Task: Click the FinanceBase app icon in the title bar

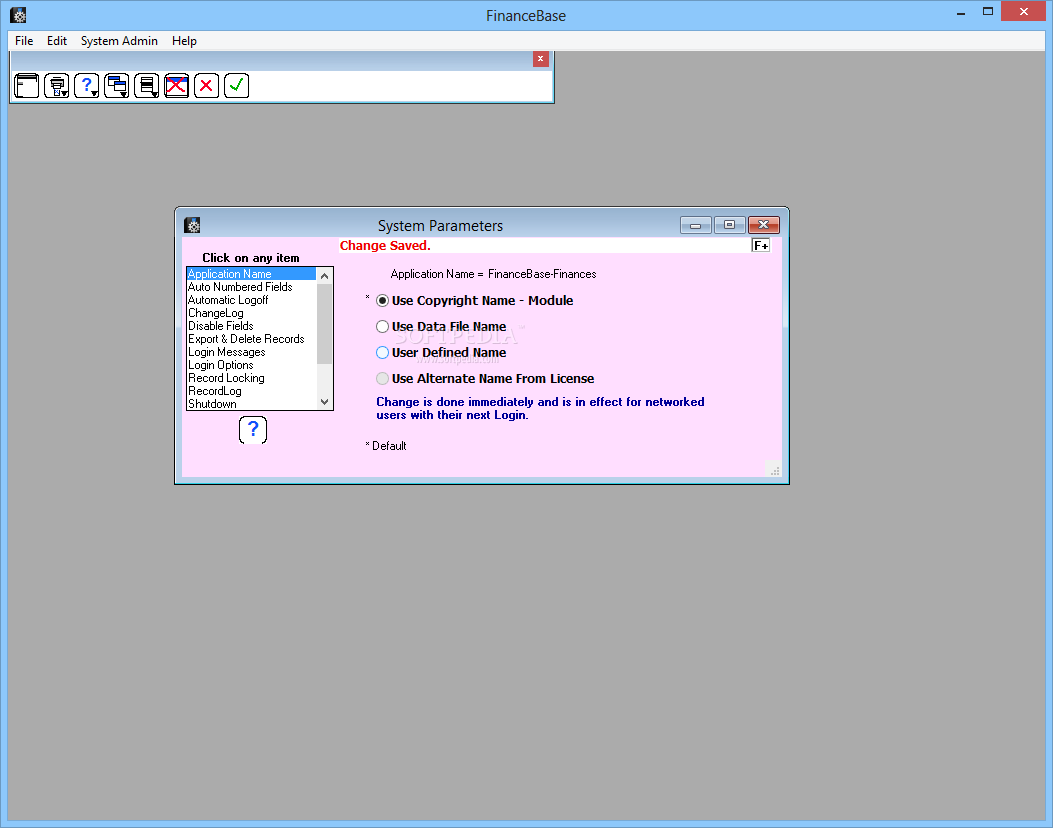Action: (x=19, y=15)
